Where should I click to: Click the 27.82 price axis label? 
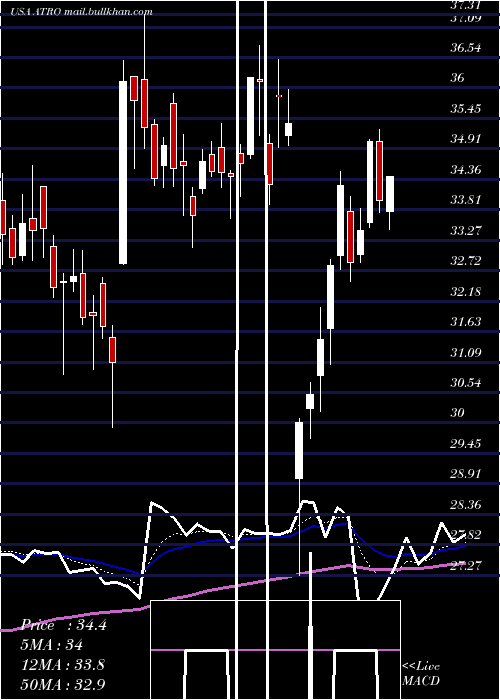click(466, 535)
